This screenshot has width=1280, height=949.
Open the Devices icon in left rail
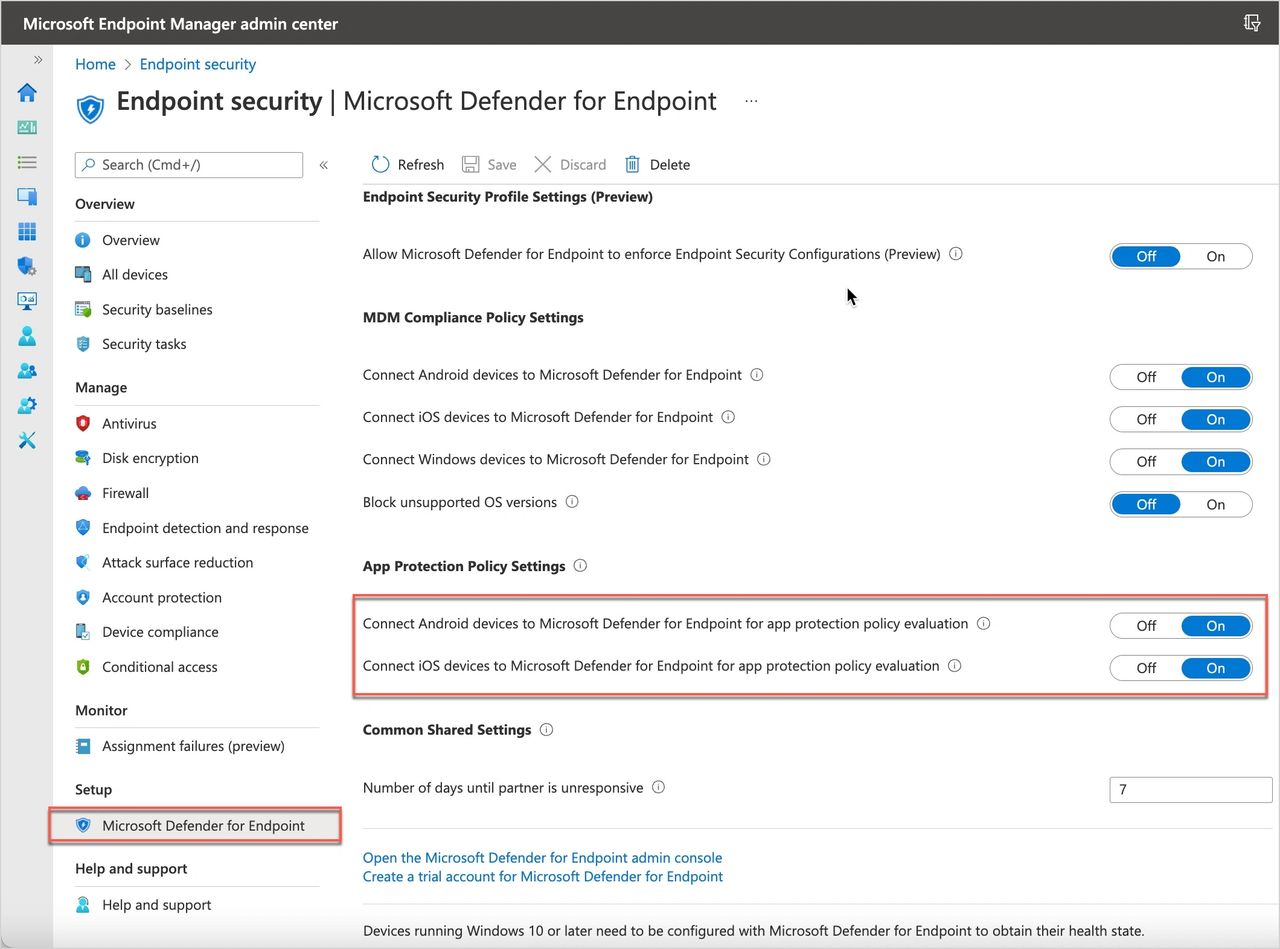pyautogui.click(x=27, y=197)
